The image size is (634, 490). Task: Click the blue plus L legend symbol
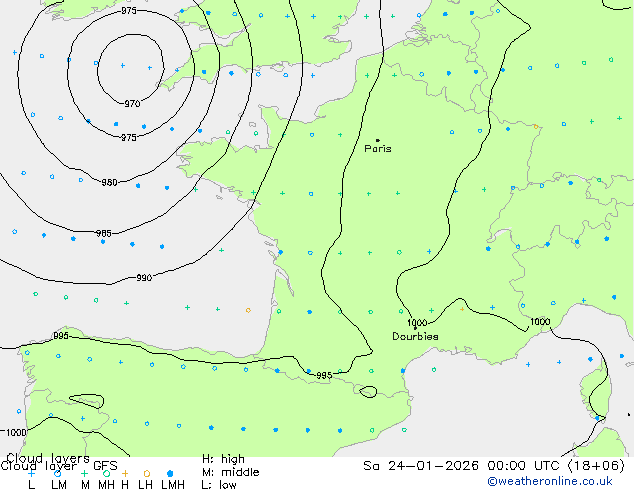[31, 473]
